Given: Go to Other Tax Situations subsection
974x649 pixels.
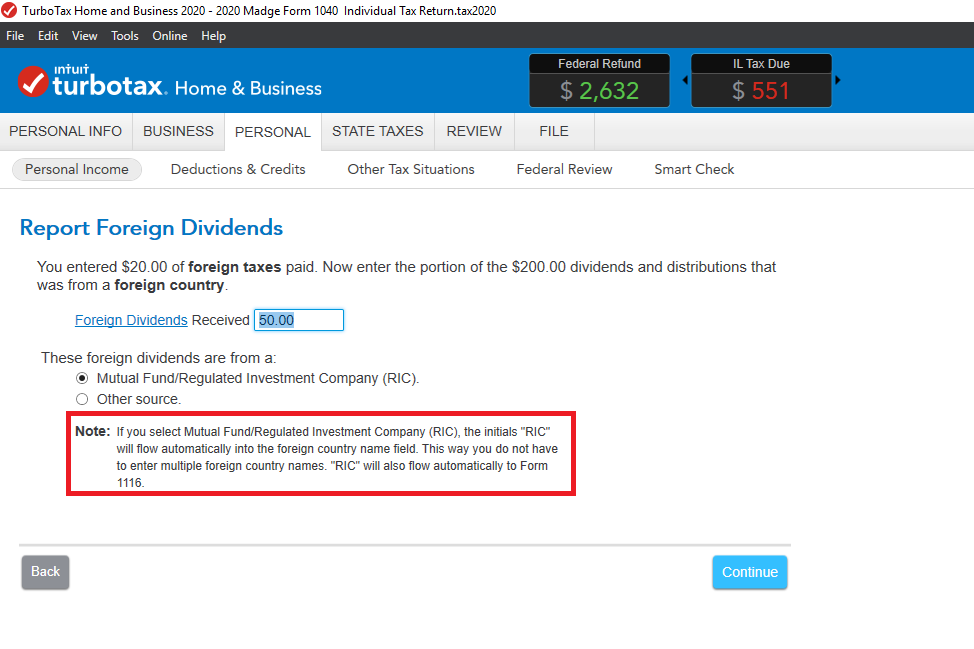Looking at the screenshot, I should pos(411,170).
